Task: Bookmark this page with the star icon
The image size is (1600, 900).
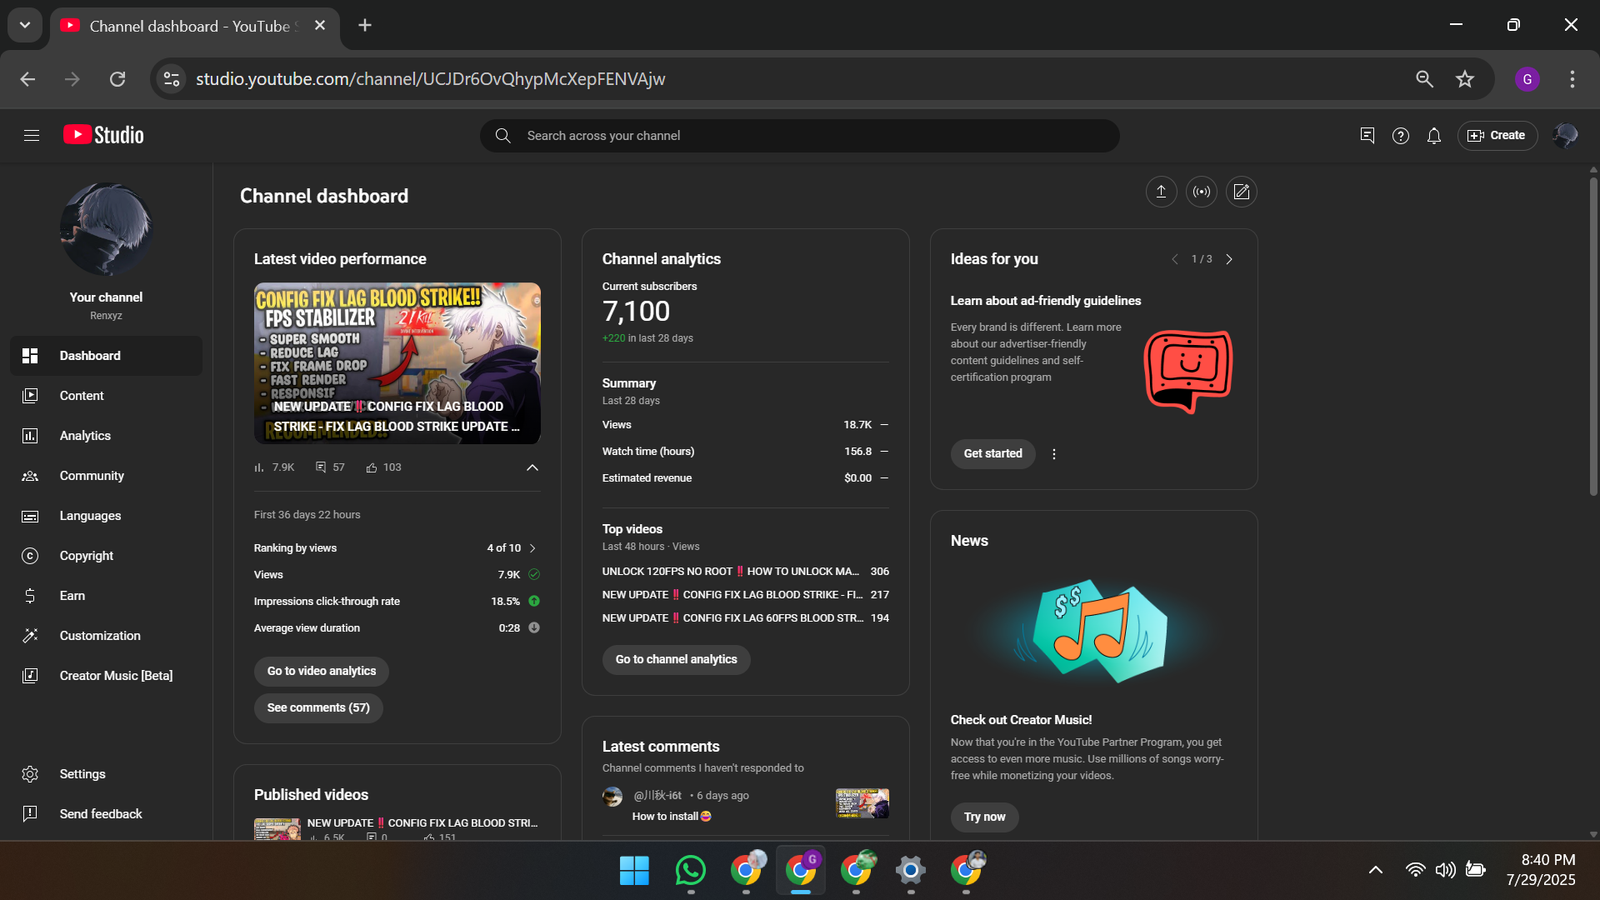Action: click(x=1465, y=79)
